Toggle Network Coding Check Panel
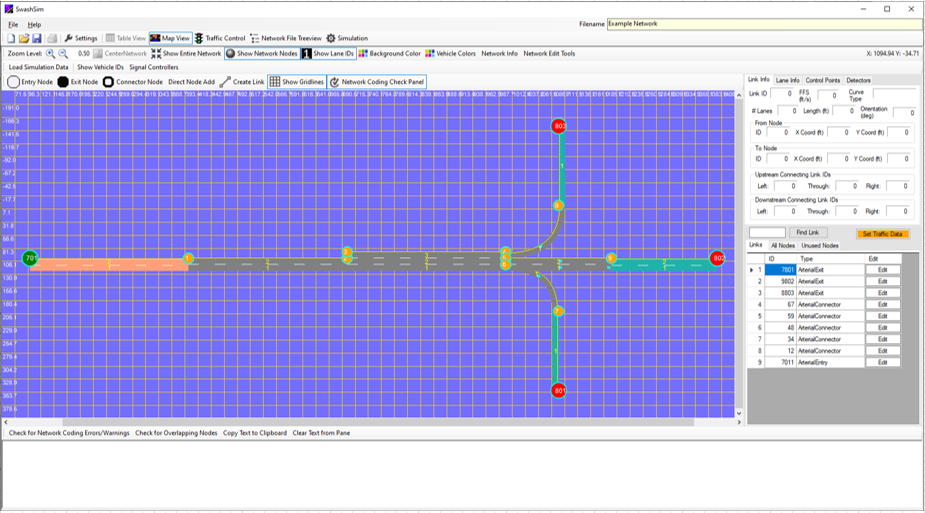925x513 pixels. pyautogui.click(x=376, y=82)
